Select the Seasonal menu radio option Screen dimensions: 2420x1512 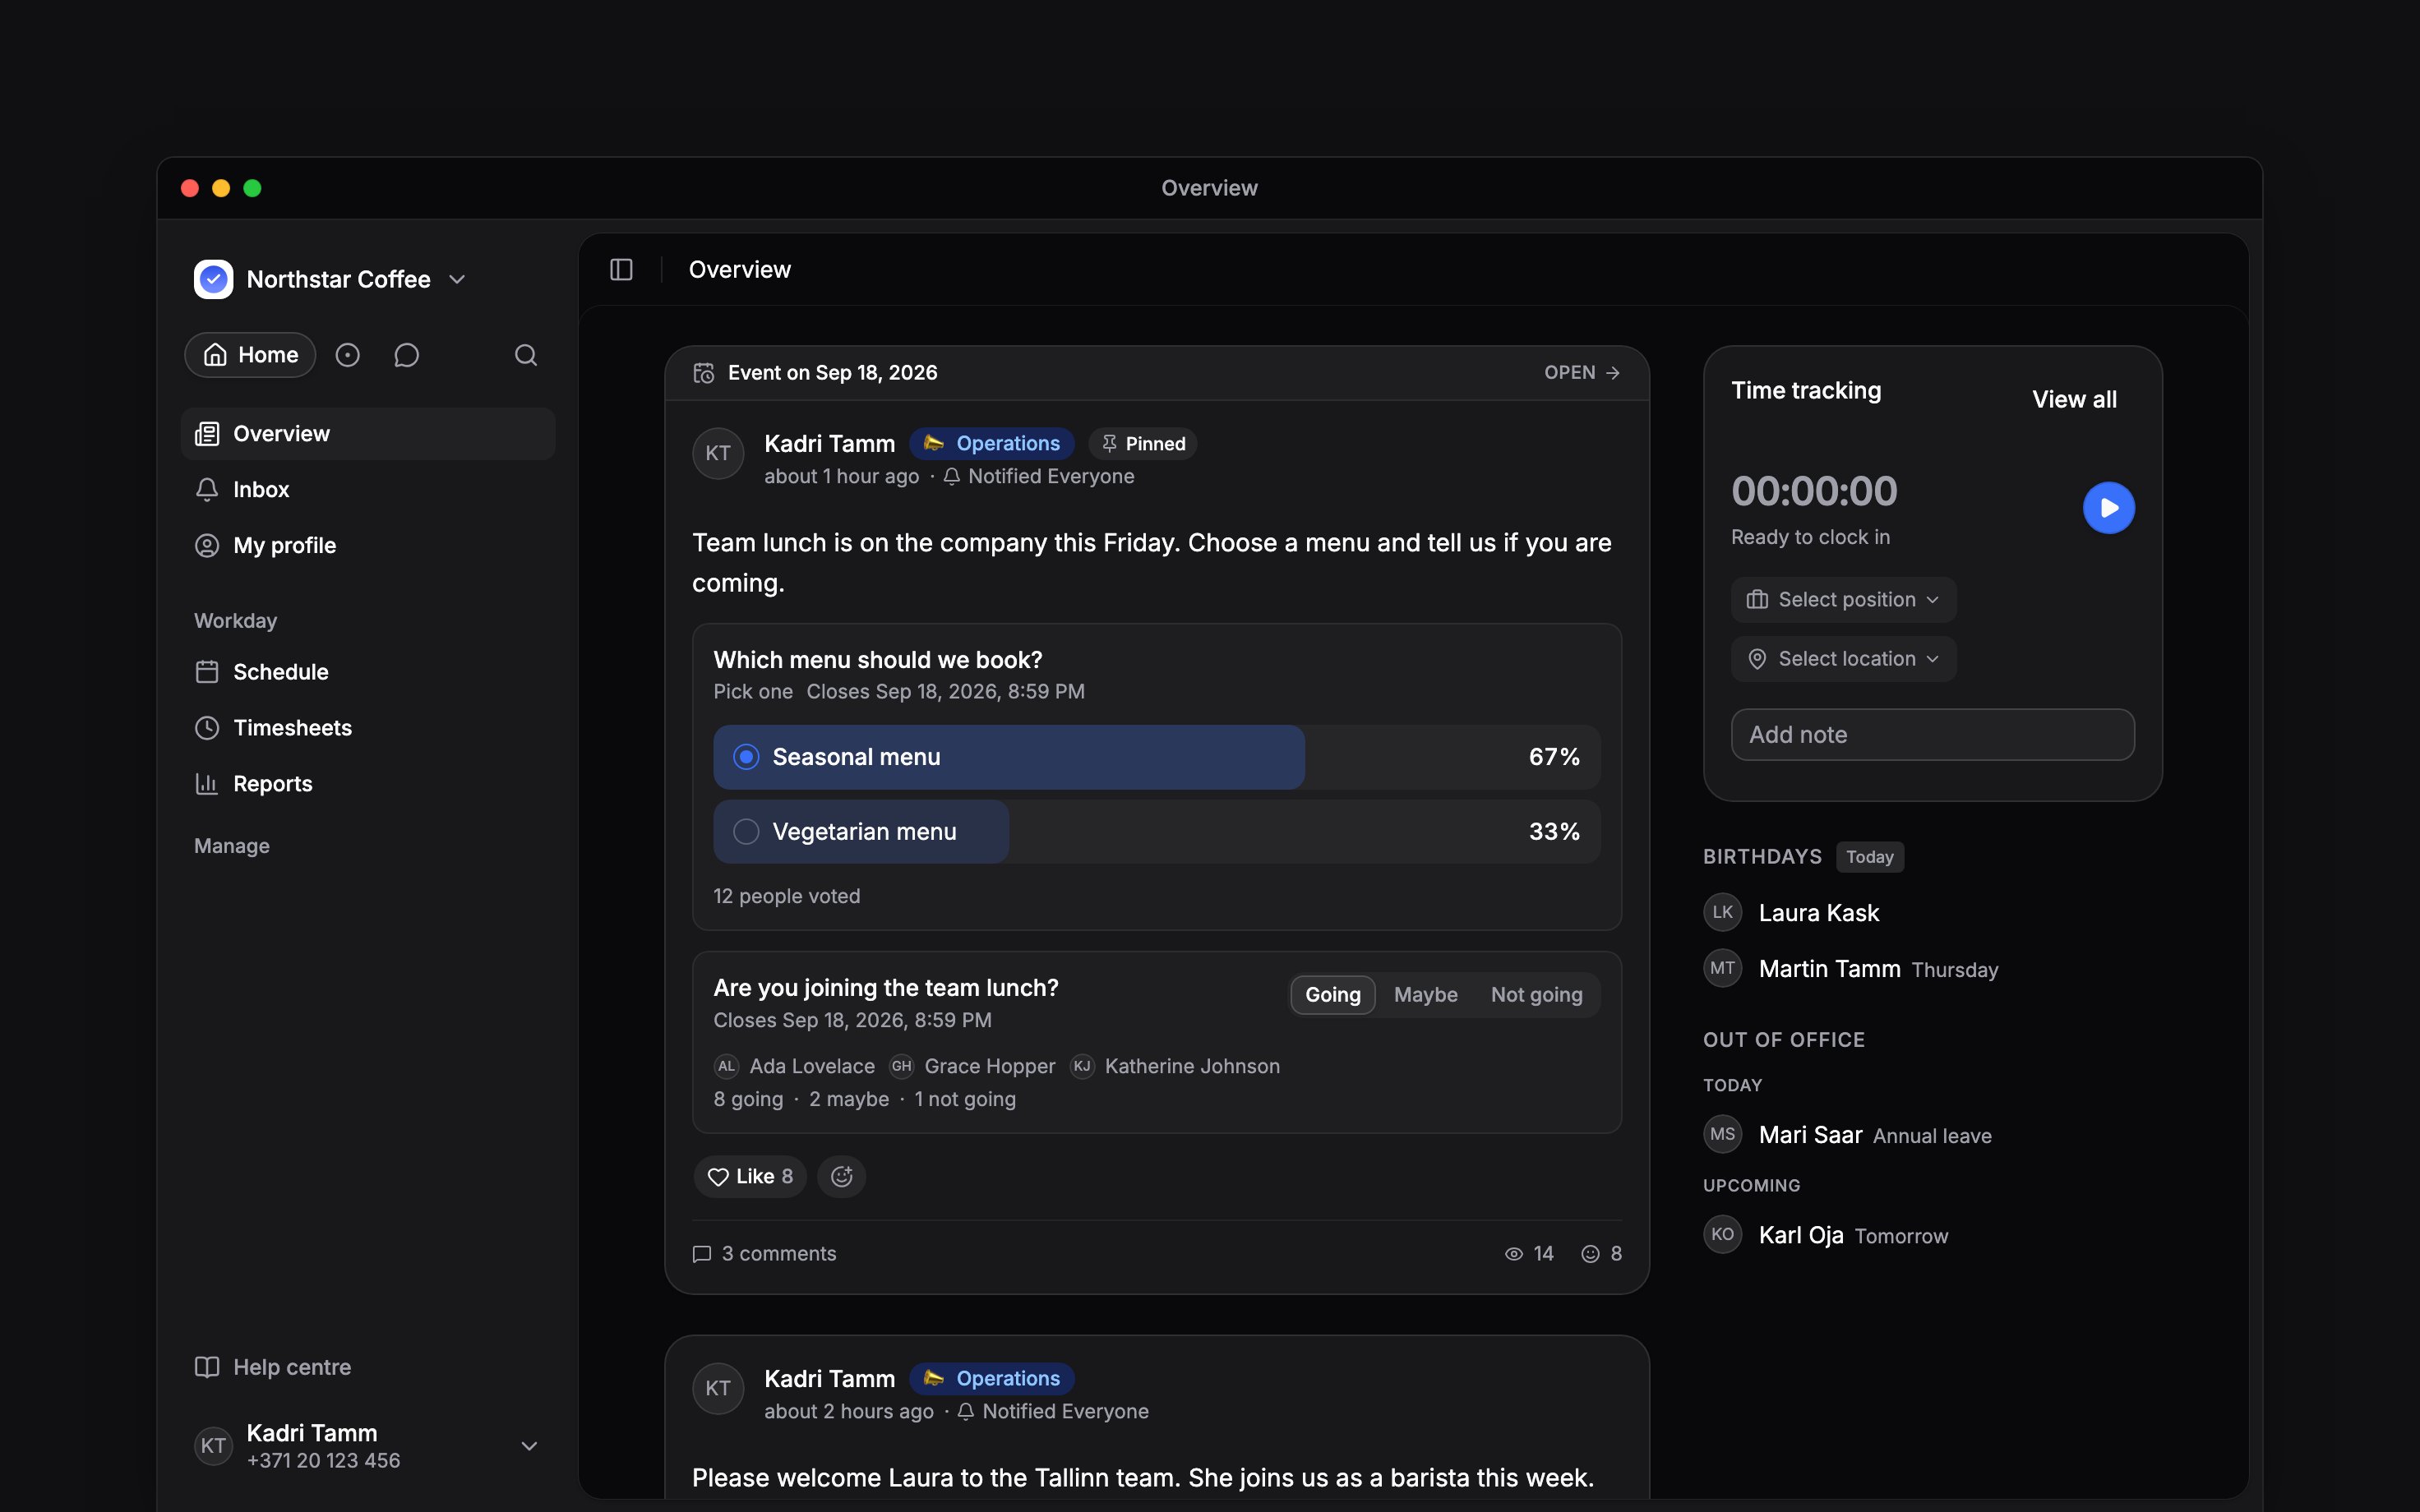pos(746,757)
